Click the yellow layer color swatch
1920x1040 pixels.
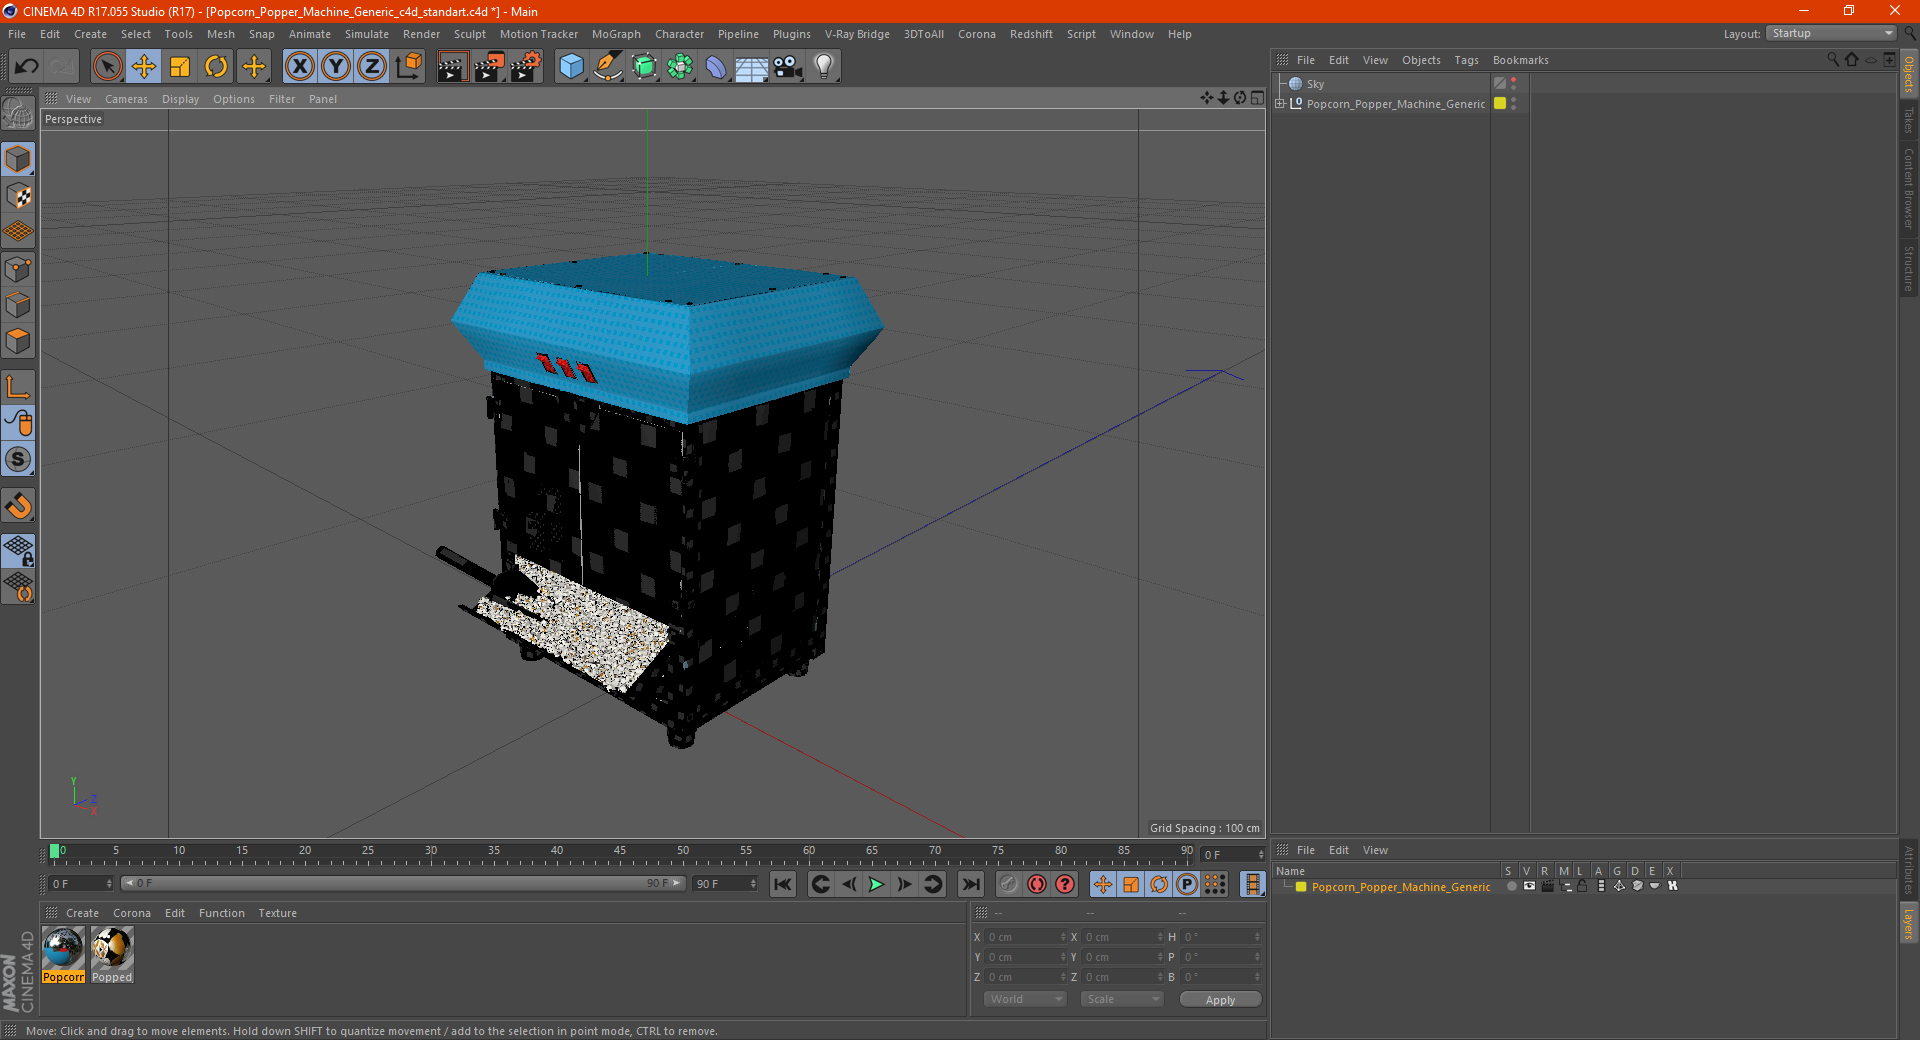point(1301,887)
